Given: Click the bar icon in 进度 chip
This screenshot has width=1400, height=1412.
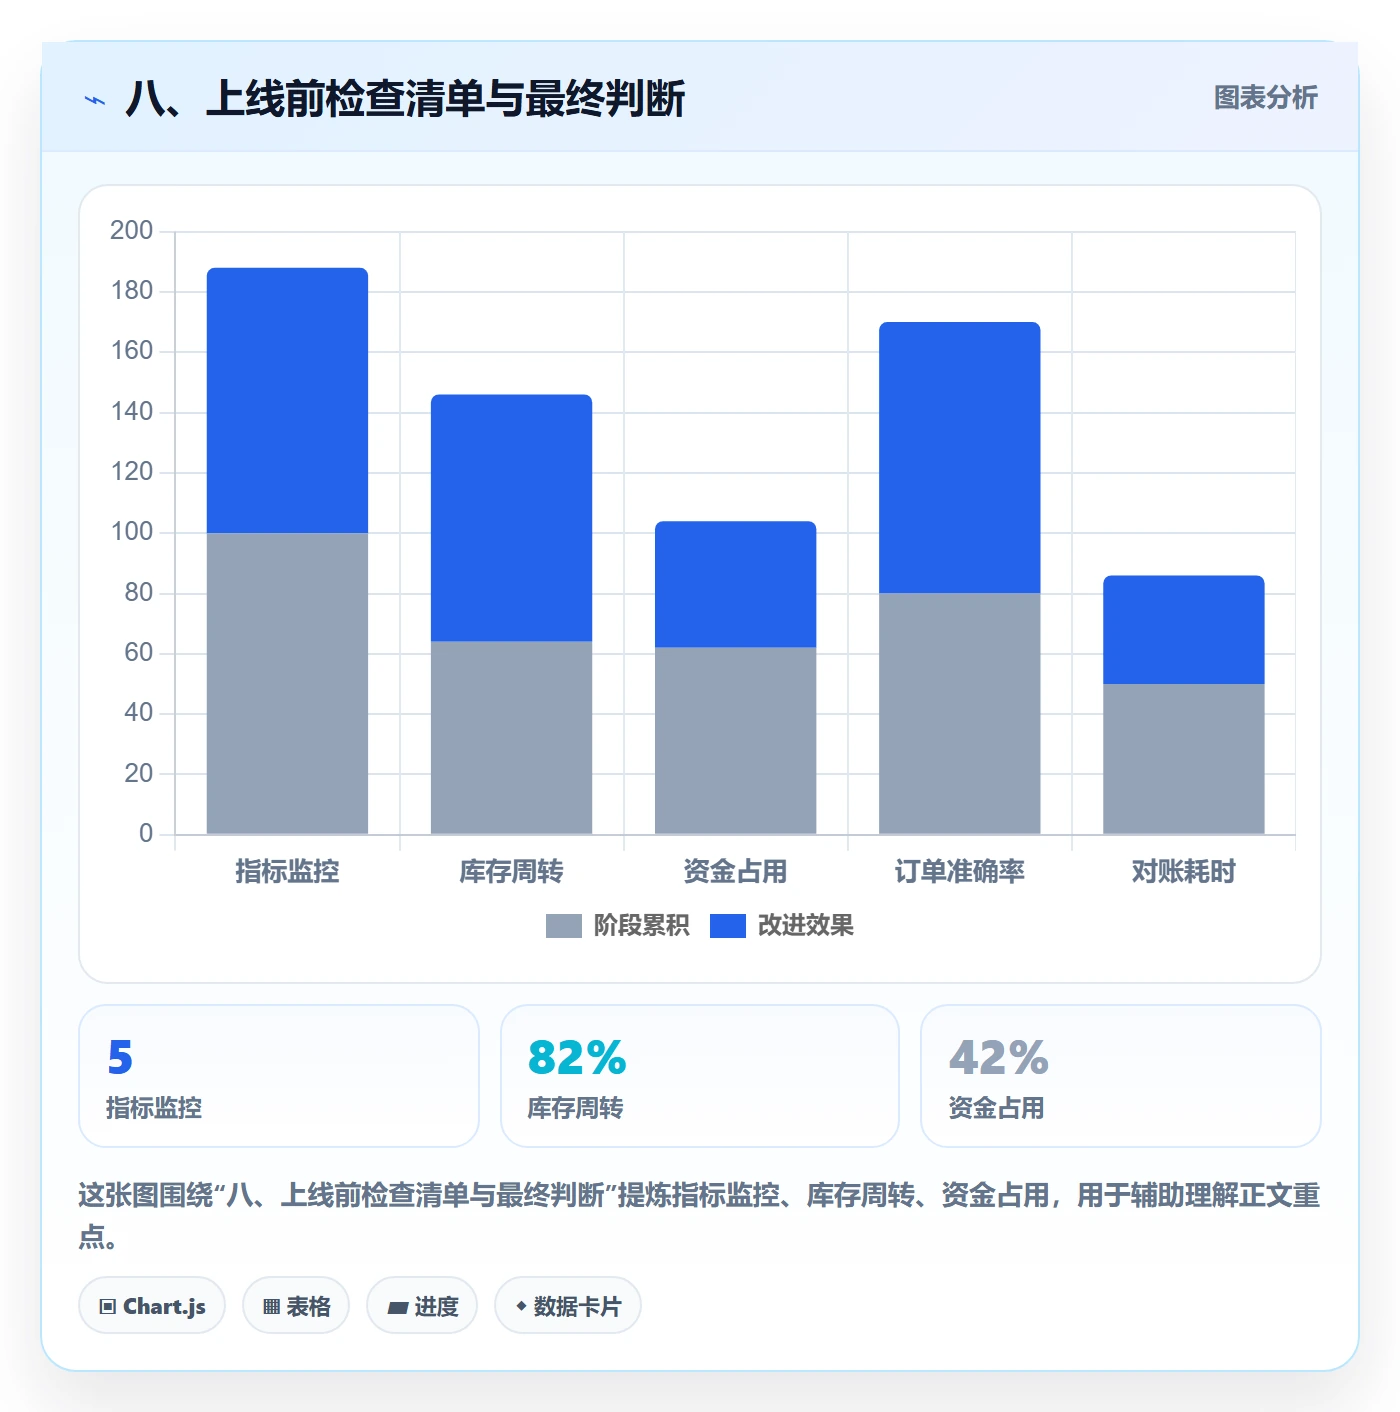Looking at the screenshot, I should pos(397,1307).
